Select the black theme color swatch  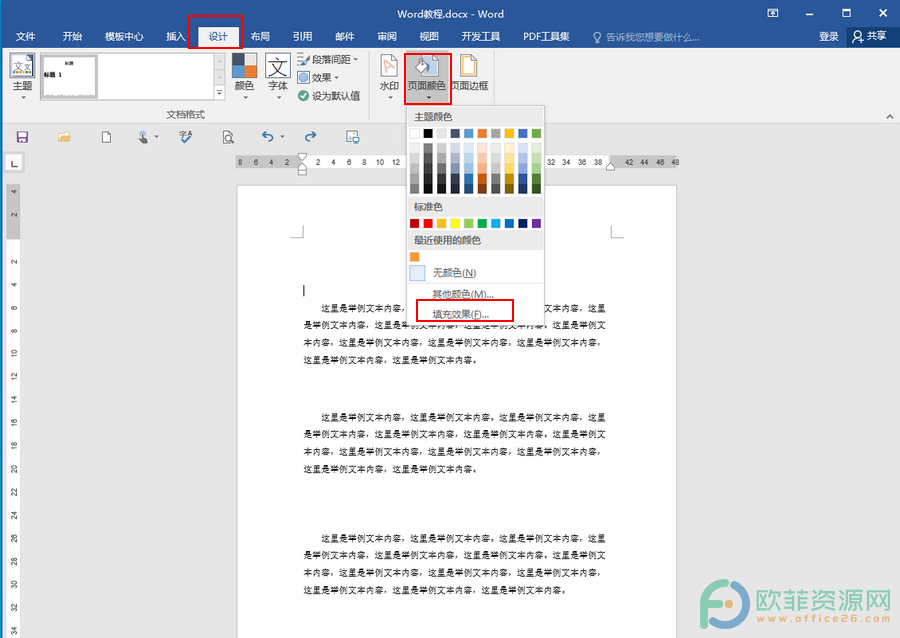(428, 133)
